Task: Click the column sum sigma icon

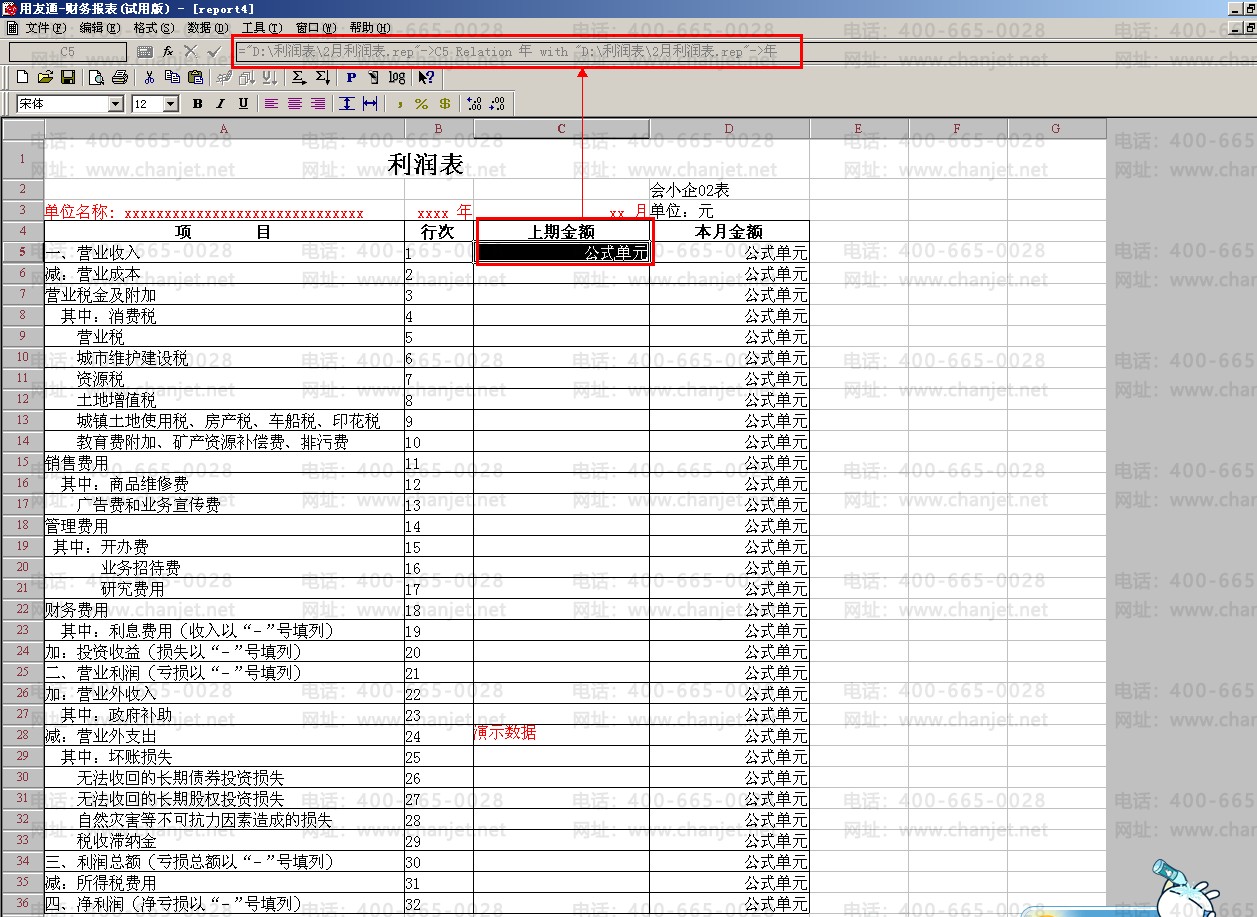Action: pyautogui.click(x=322, y=77)
